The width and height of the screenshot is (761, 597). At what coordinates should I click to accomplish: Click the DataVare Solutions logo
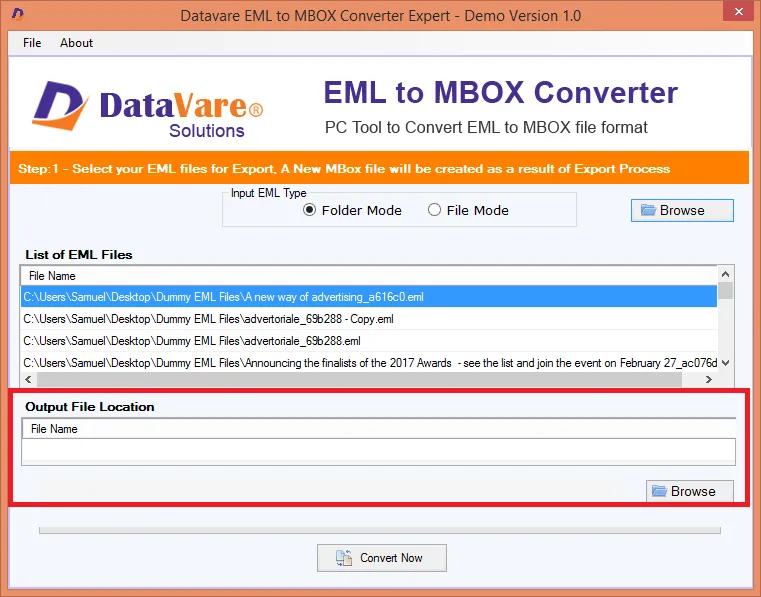[148, 109]
